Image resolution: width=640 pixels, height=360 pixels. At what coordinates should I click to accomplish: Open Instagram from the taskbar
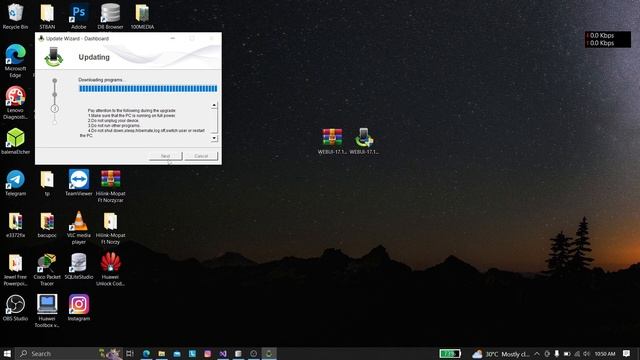pos(207,353)
